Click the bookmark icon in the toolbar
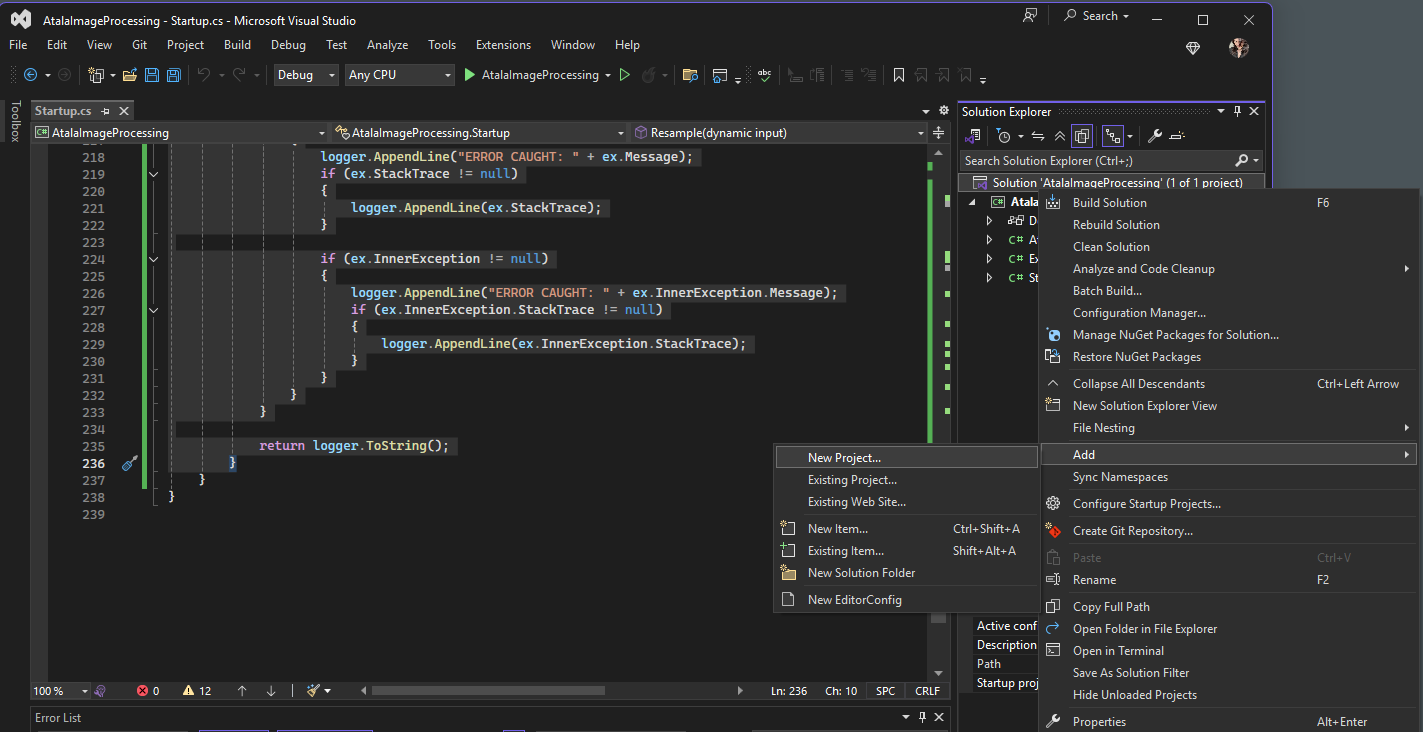This screenshot has height=732, width=1423. tap(899, 75)
